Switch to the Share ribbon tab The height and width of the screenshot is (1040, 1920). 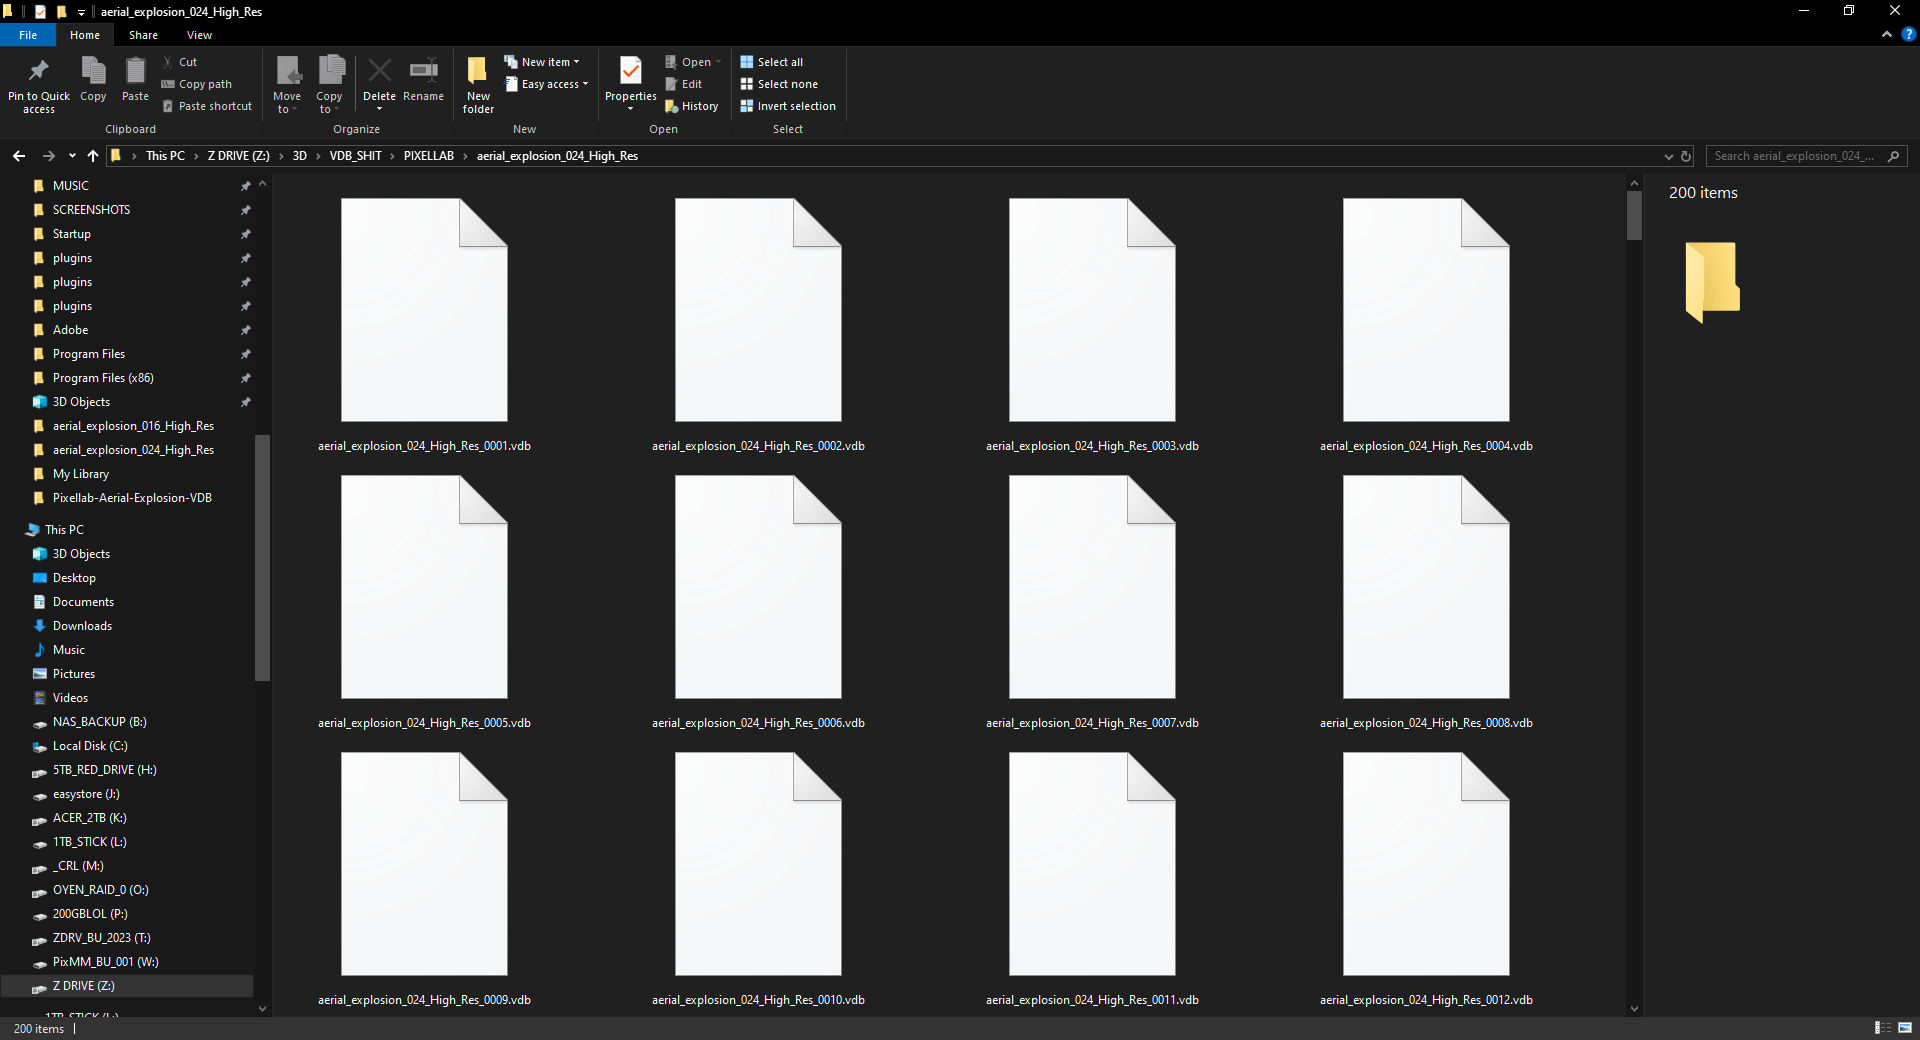pos(143,35)
